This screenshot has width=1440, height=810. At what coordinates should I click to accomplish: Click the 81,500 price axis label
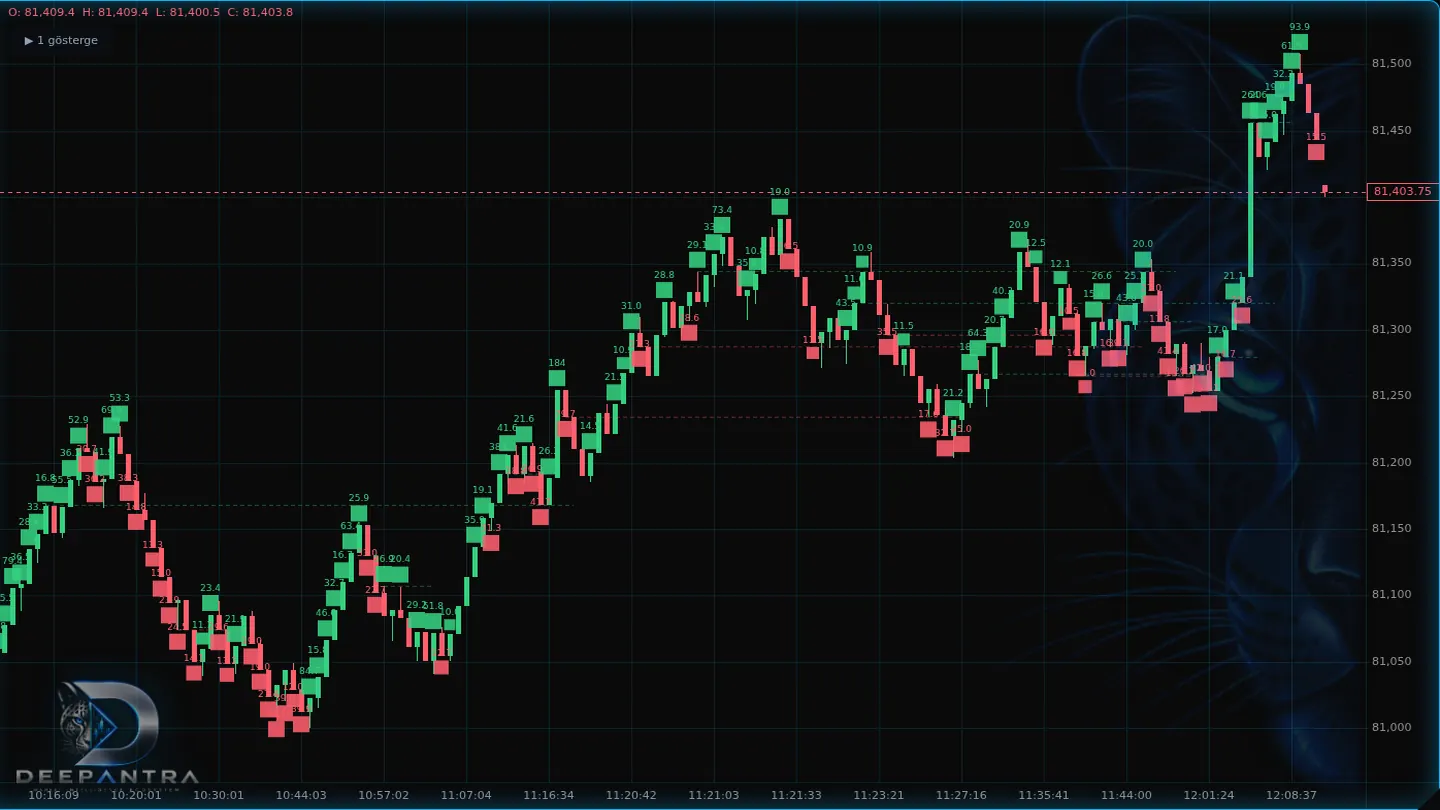click(x=1391, y=63)
